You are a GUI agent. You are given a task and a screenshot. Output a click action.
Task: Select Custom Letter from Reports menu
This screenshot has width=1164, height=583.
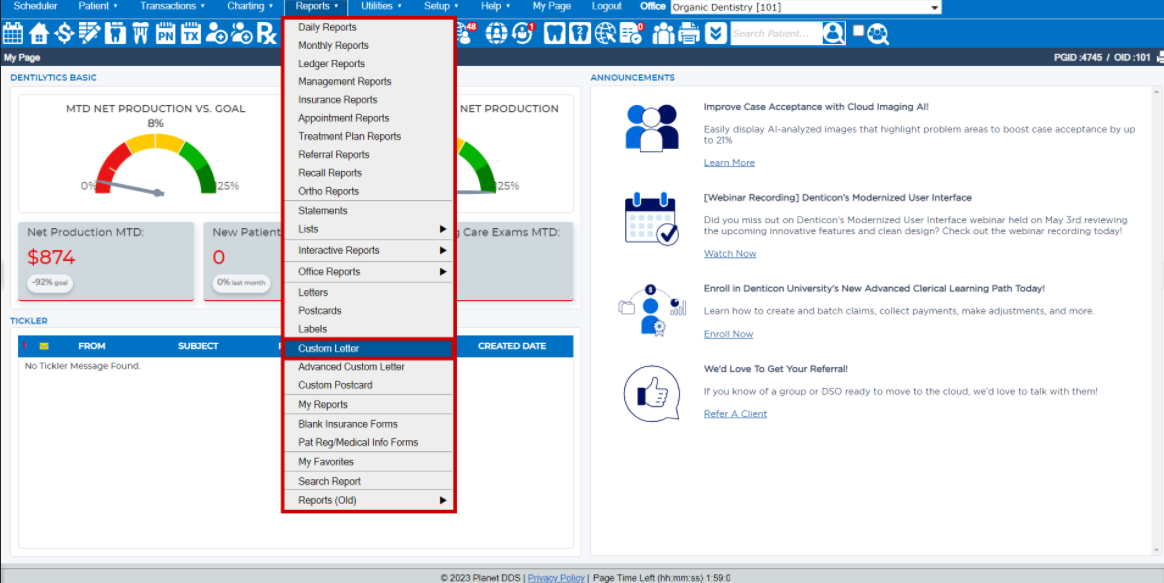[x=368, y=348]
